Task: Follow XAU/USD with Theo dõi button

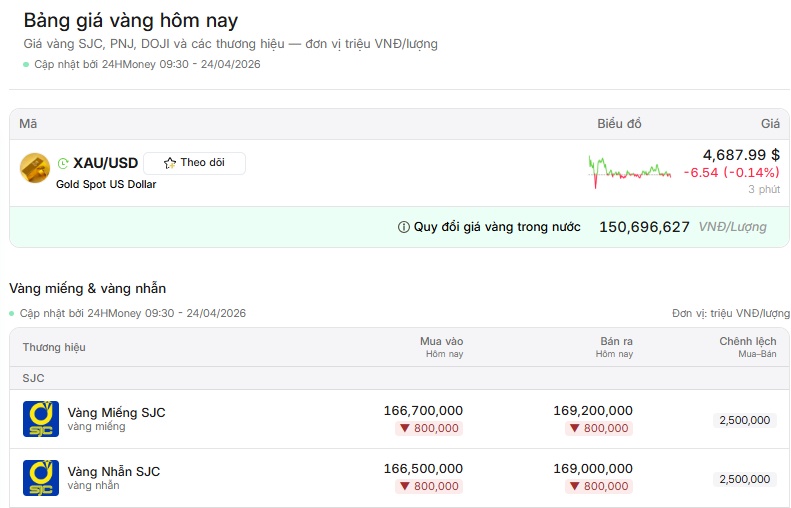Action: [195, 163]
